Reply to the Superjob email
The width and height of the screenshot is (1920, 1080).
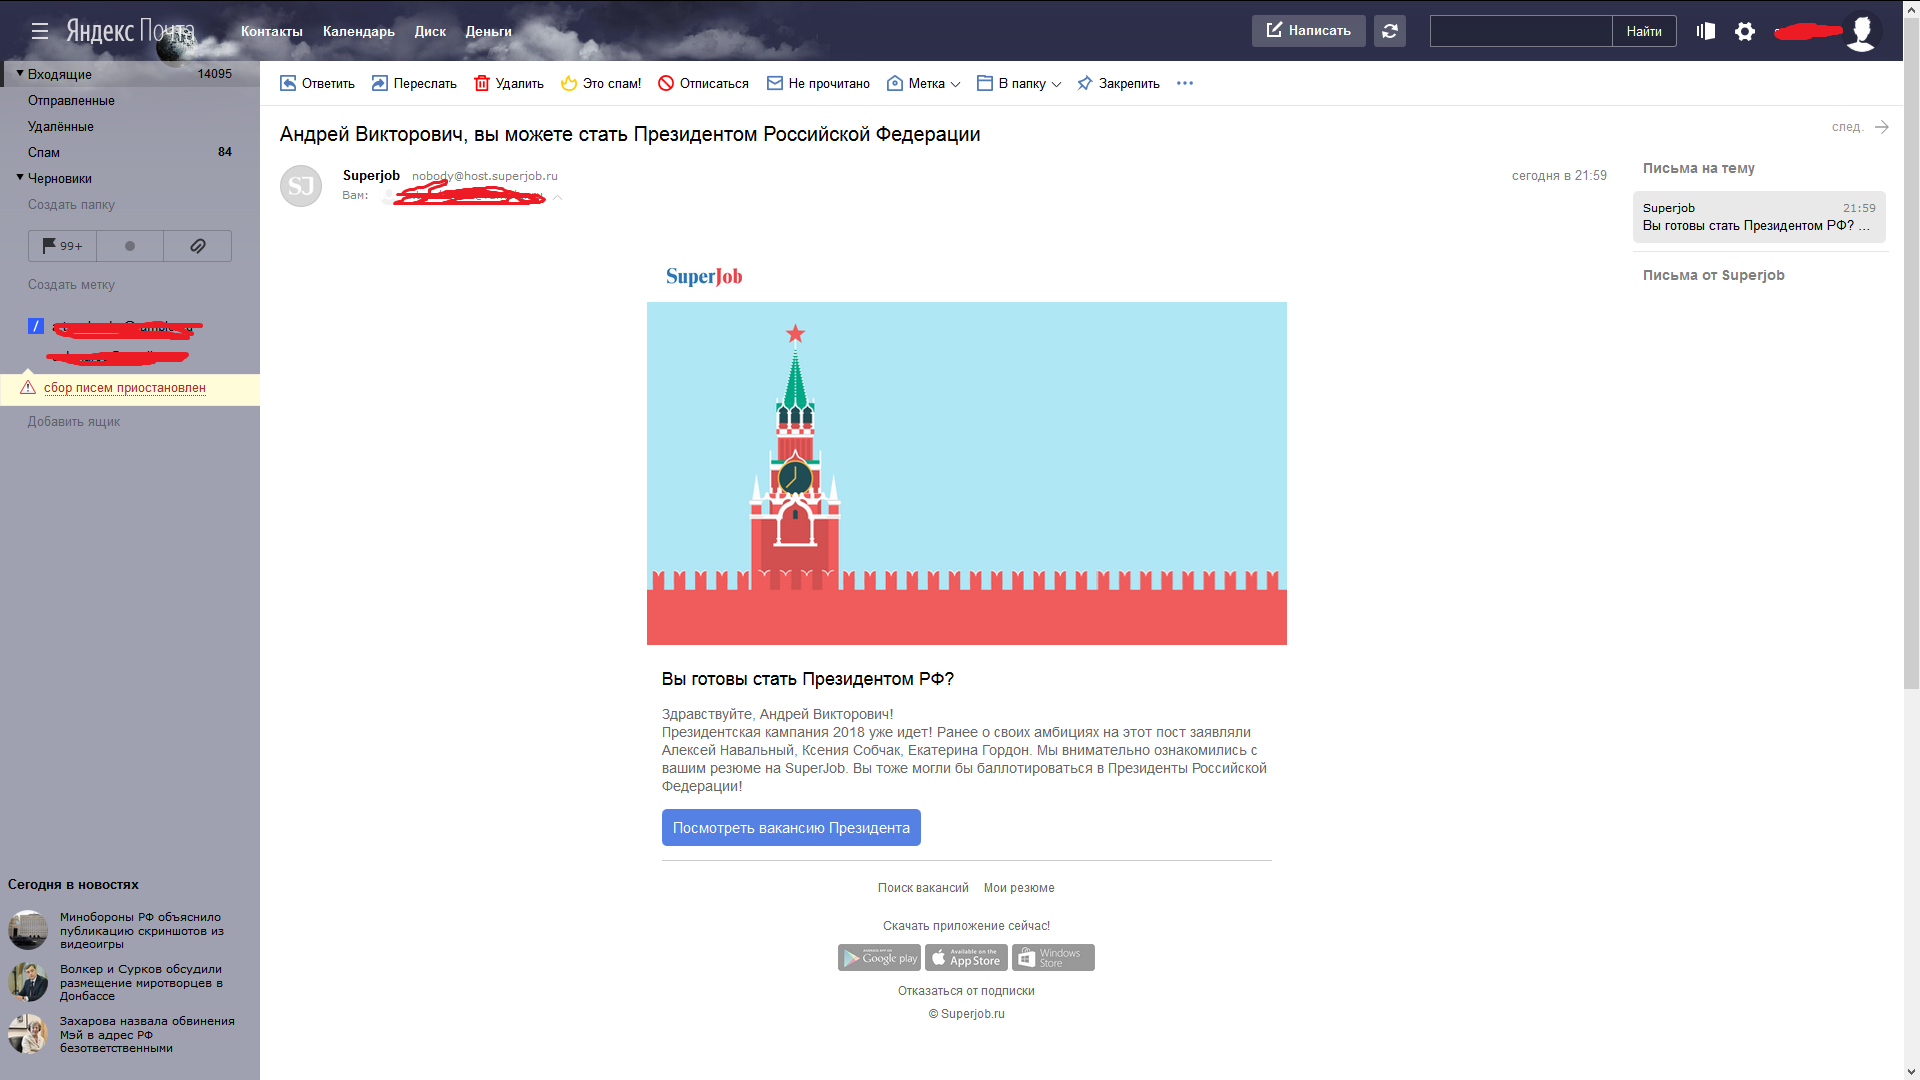[x=317, y=84]
